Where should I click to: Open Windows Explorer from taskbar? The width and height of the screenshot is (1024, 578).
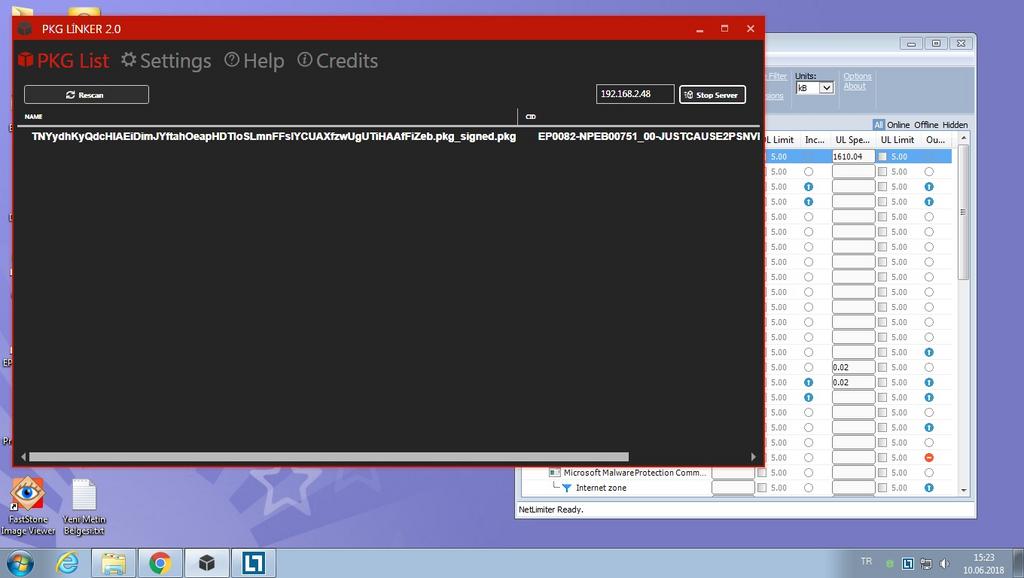[113, 563]
